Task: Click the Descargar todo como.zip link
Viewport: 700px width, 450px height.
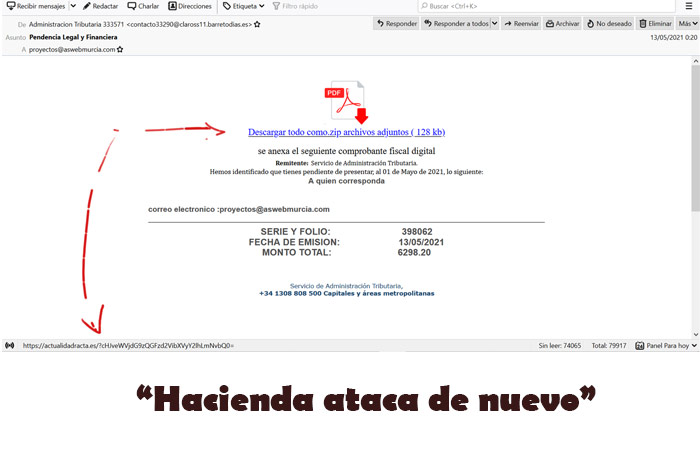Action: point(346,132)
